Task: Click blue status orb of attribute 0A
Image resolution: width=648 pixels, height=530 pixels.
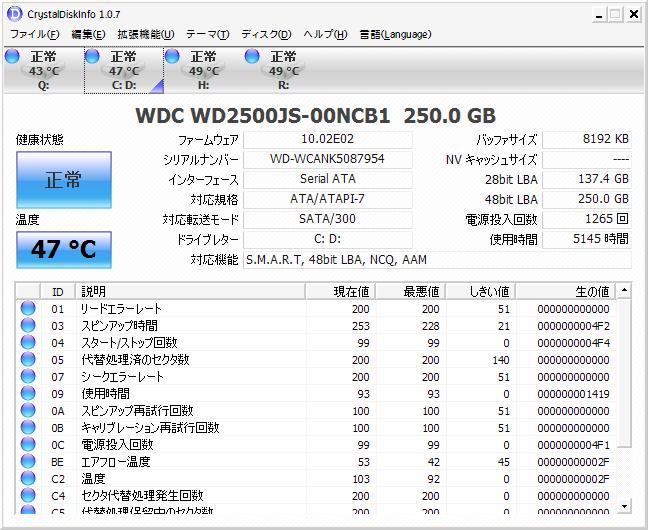Action: [28, 410]
